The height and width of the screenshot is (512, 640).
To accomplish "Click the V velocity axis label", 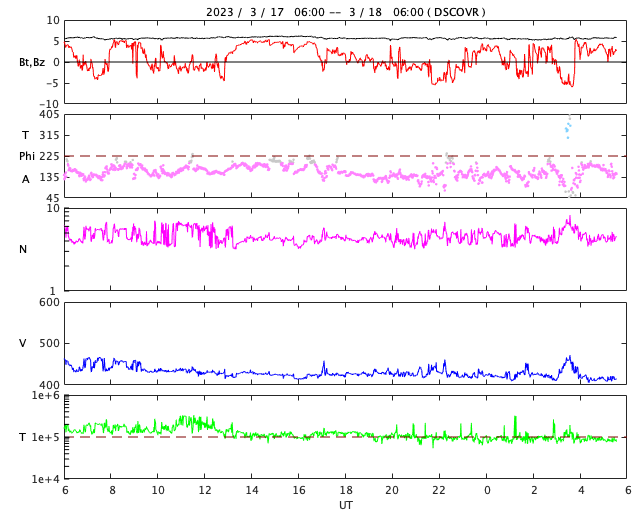I will (x=23, y=343).
